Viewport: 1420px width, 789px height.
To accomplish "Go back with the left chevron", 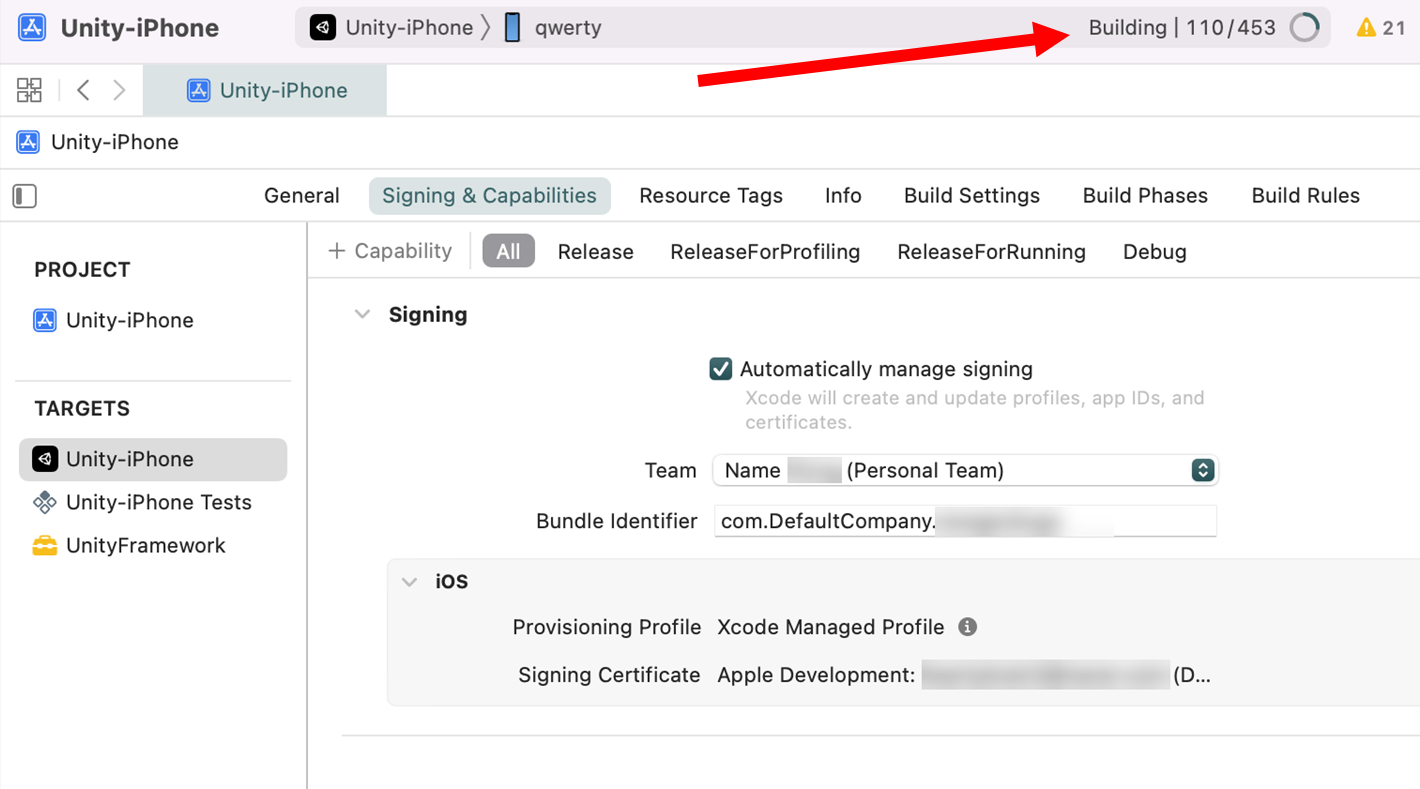I will pos(83,90).
